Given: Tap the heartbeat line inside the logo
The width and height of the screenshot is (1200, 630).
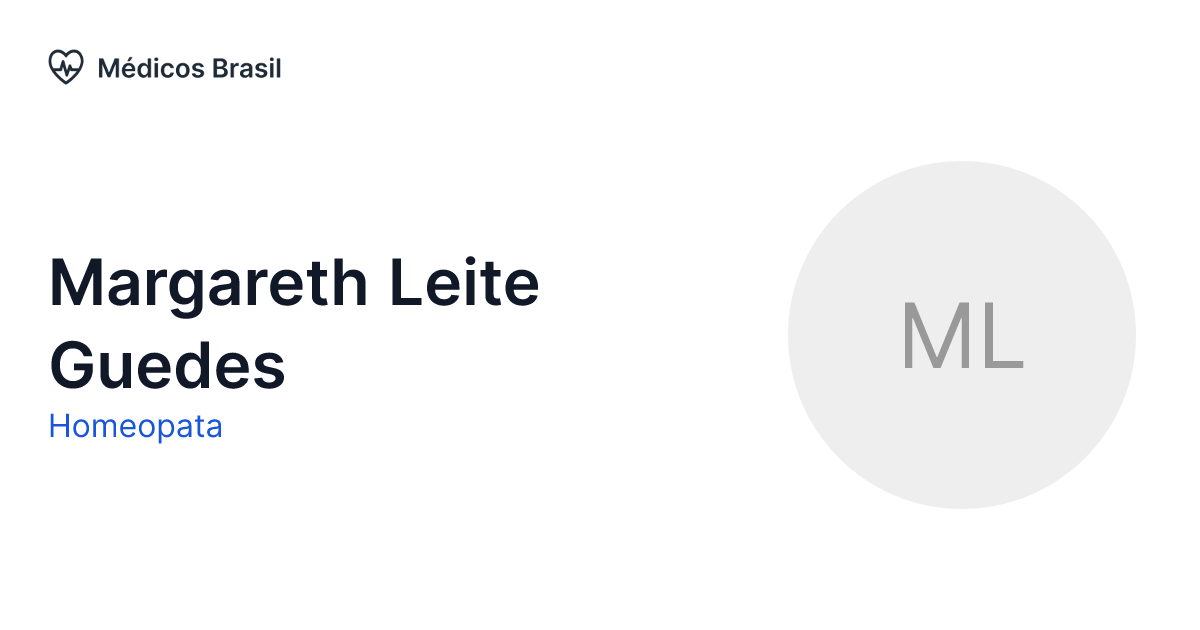Looking at the screenshot, I should pos(66,68).
